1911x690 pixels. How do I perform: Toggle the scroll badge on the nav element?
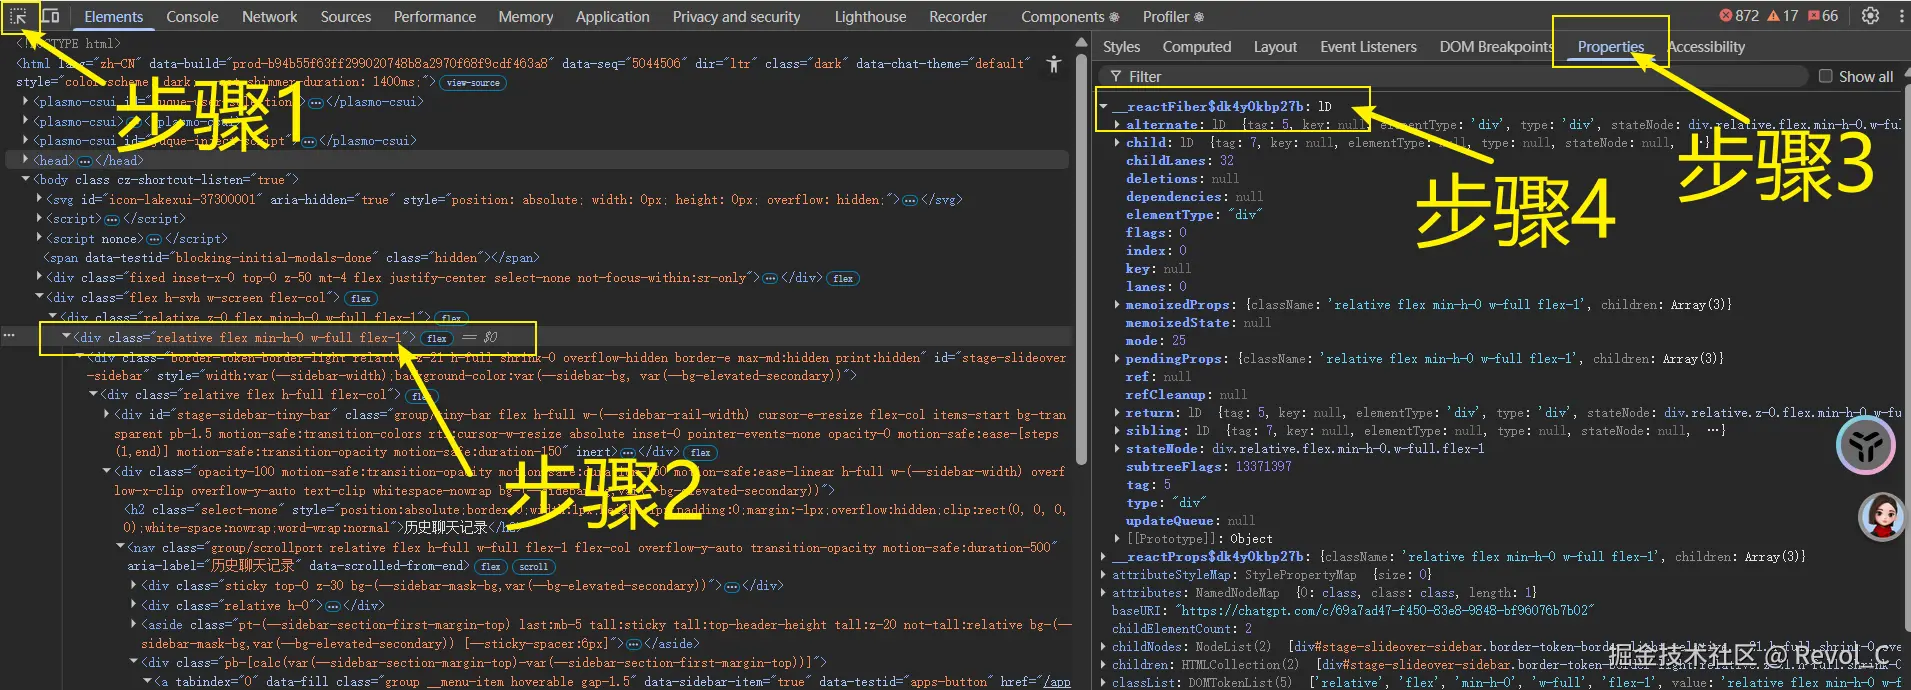pyautogui.click(x=533, y=567)
